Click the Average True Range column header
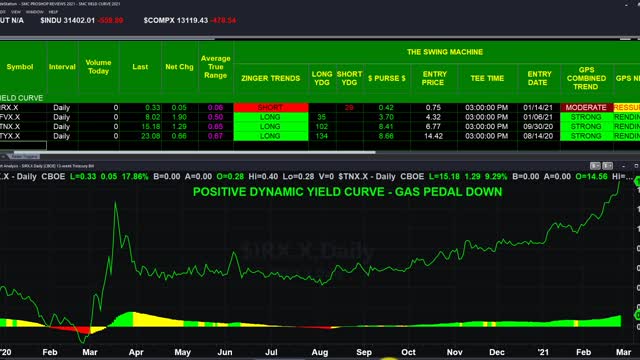 [216, 67]
